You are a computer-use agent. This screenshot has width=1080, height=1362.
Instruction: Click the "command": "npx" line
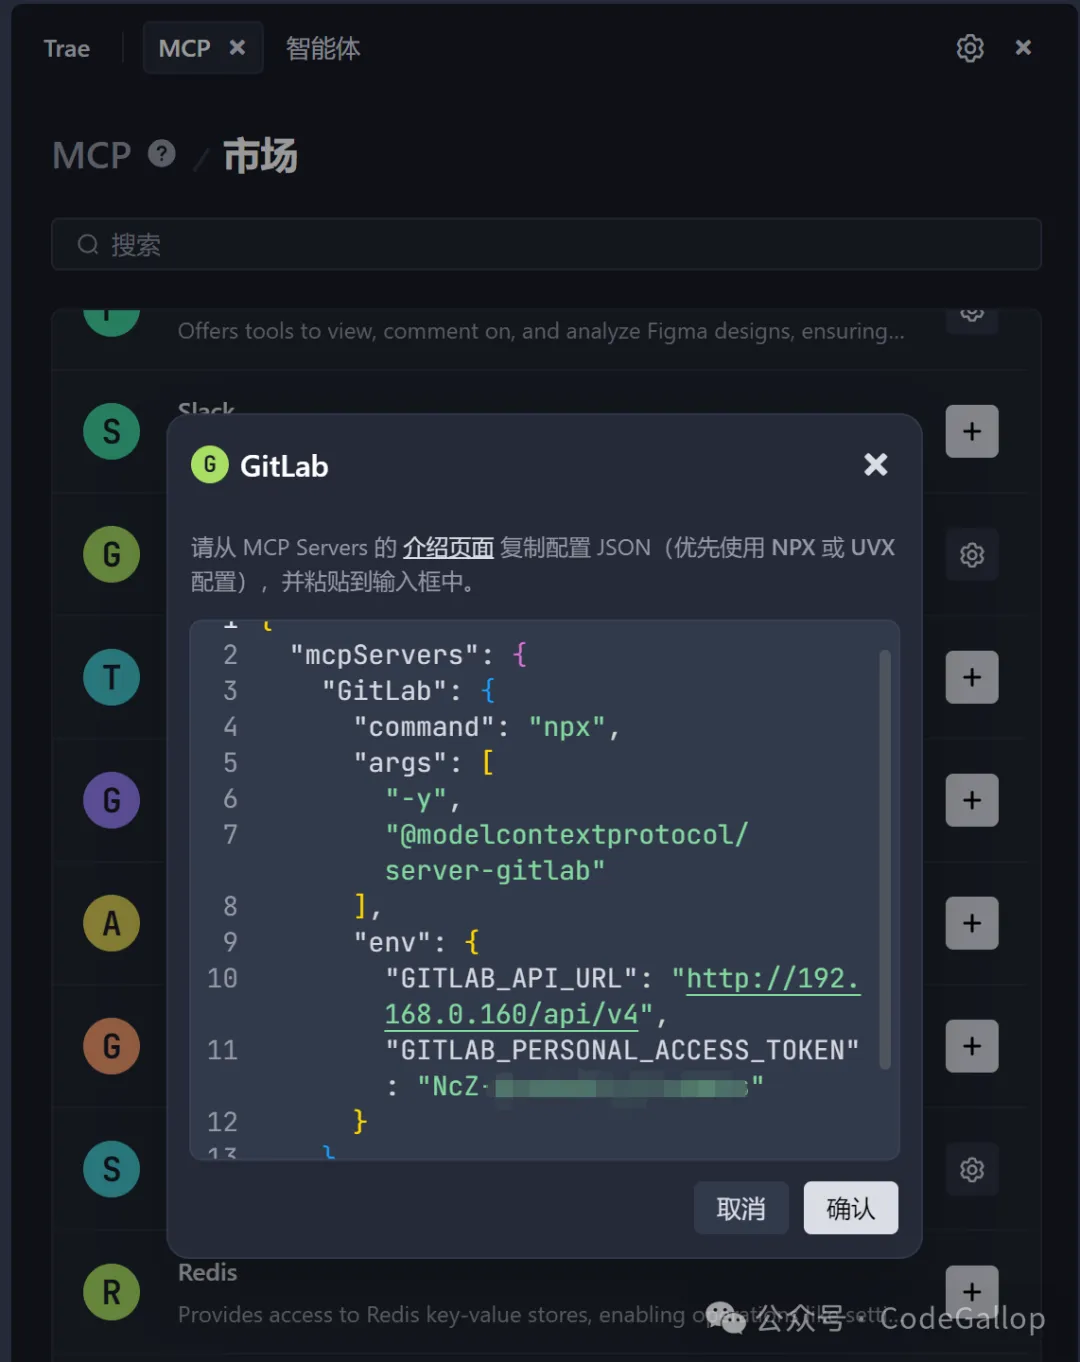pos(487,727)
